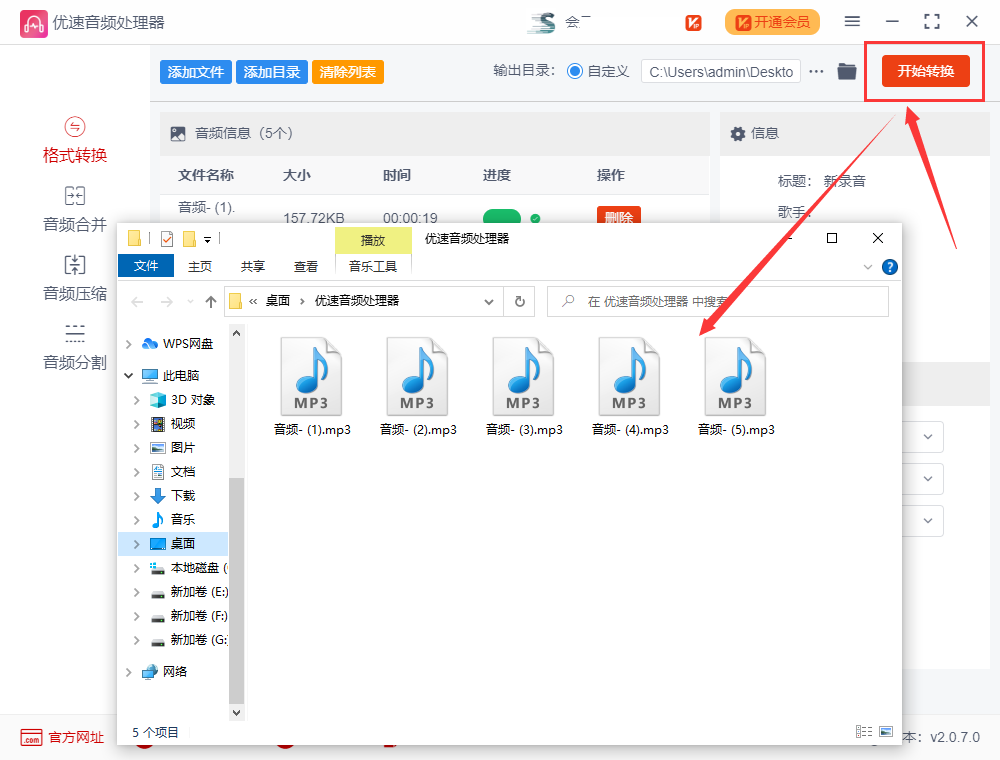Open the 音乐工具 ribbon tab
The width and height of the screenshot is (1000, 760).
click(373, 267)
